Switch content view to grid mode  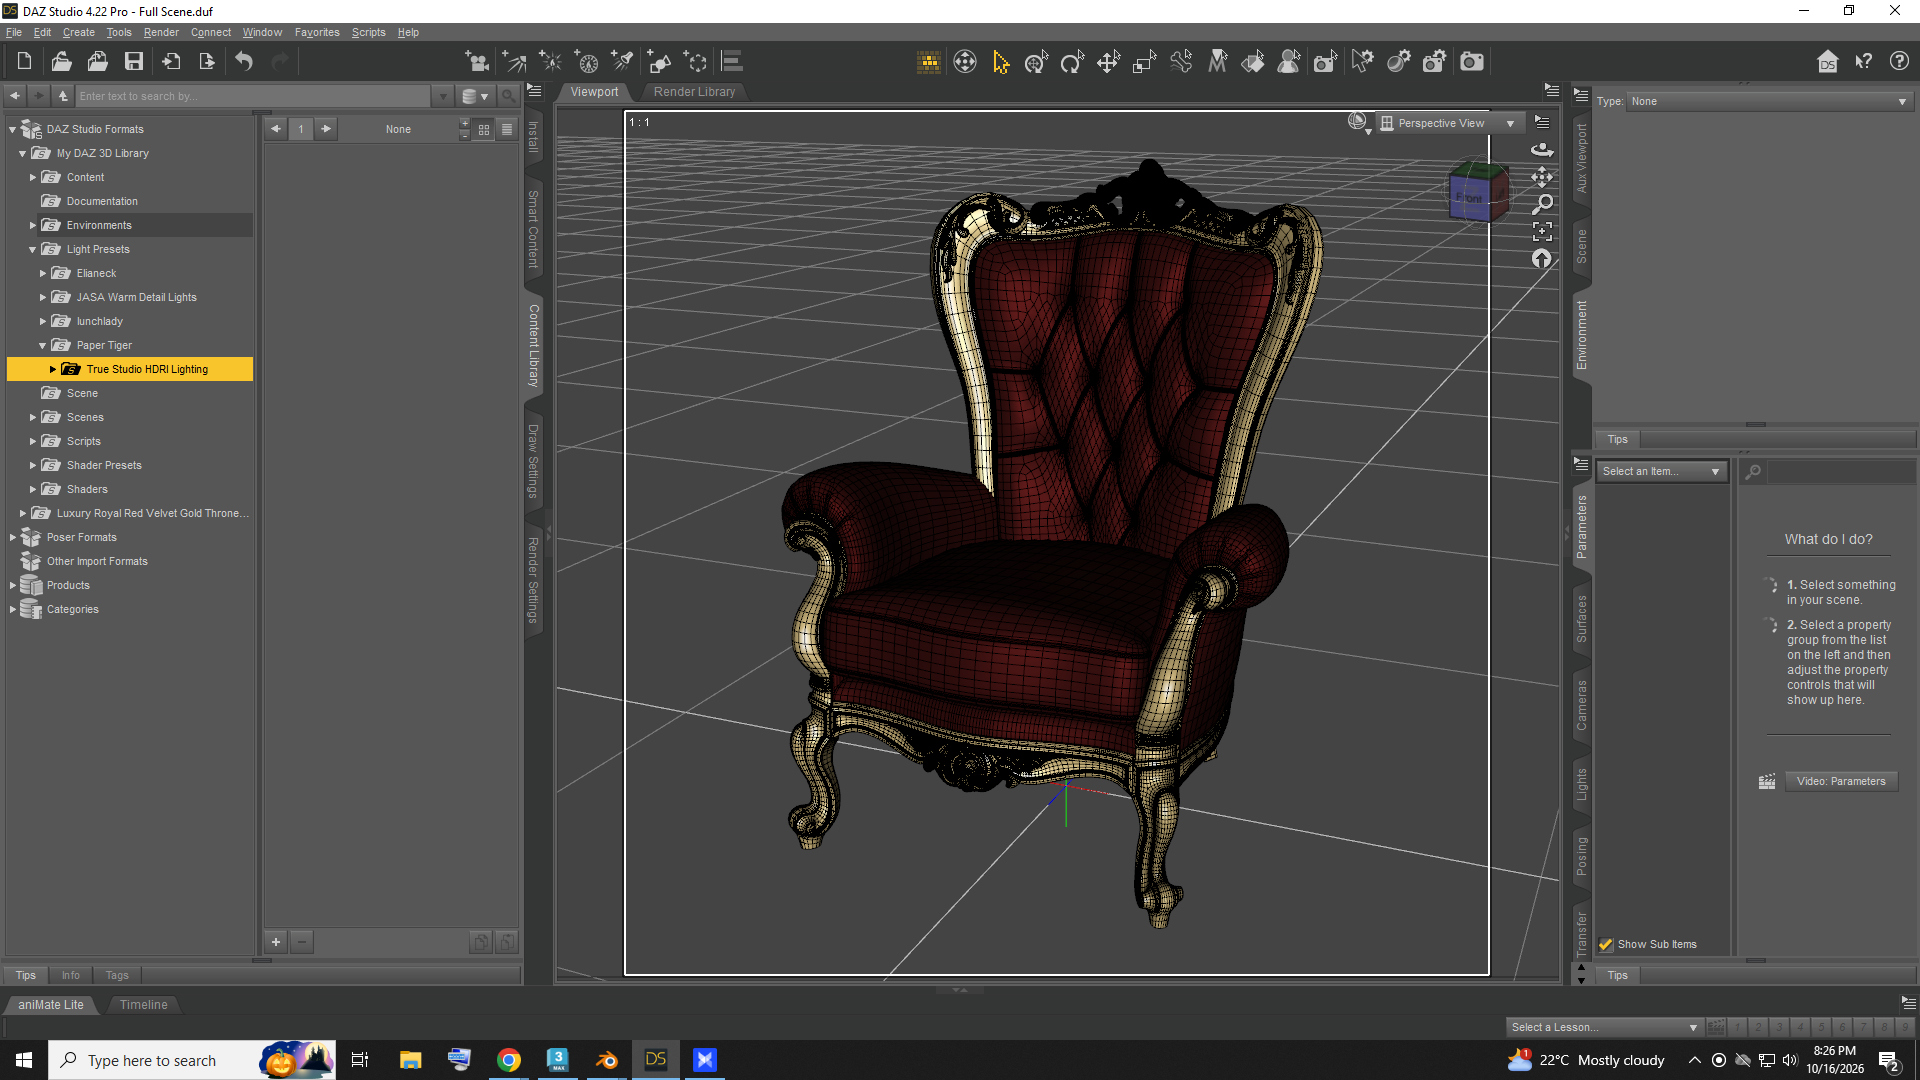tap(484, 129)
